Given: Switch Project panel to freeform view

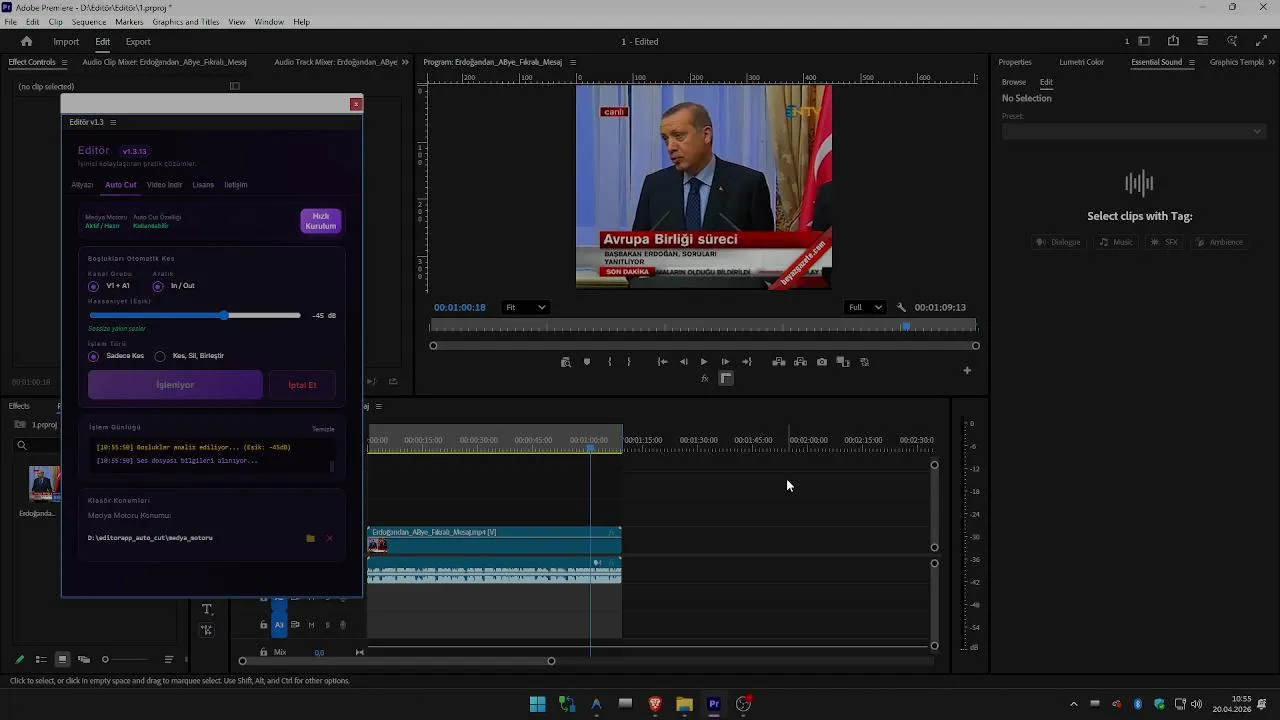Looking at the screenshot, I should (84, 659).
